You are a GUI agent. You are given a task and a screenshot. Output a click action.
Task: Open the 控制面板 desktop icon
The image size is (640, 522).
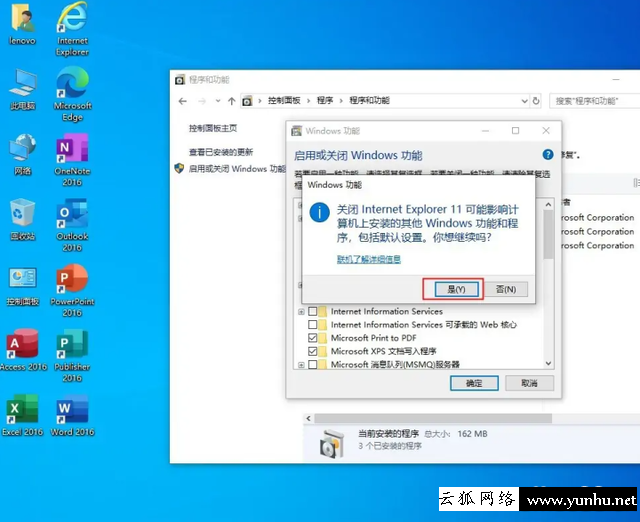pos(23,286)
